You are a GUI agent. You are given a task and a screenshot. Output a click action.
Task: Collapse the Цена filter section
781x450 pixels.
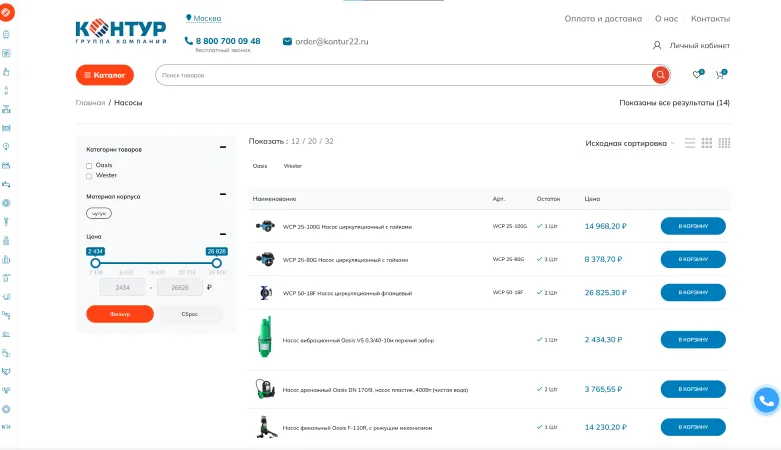(x=223, y=234)
